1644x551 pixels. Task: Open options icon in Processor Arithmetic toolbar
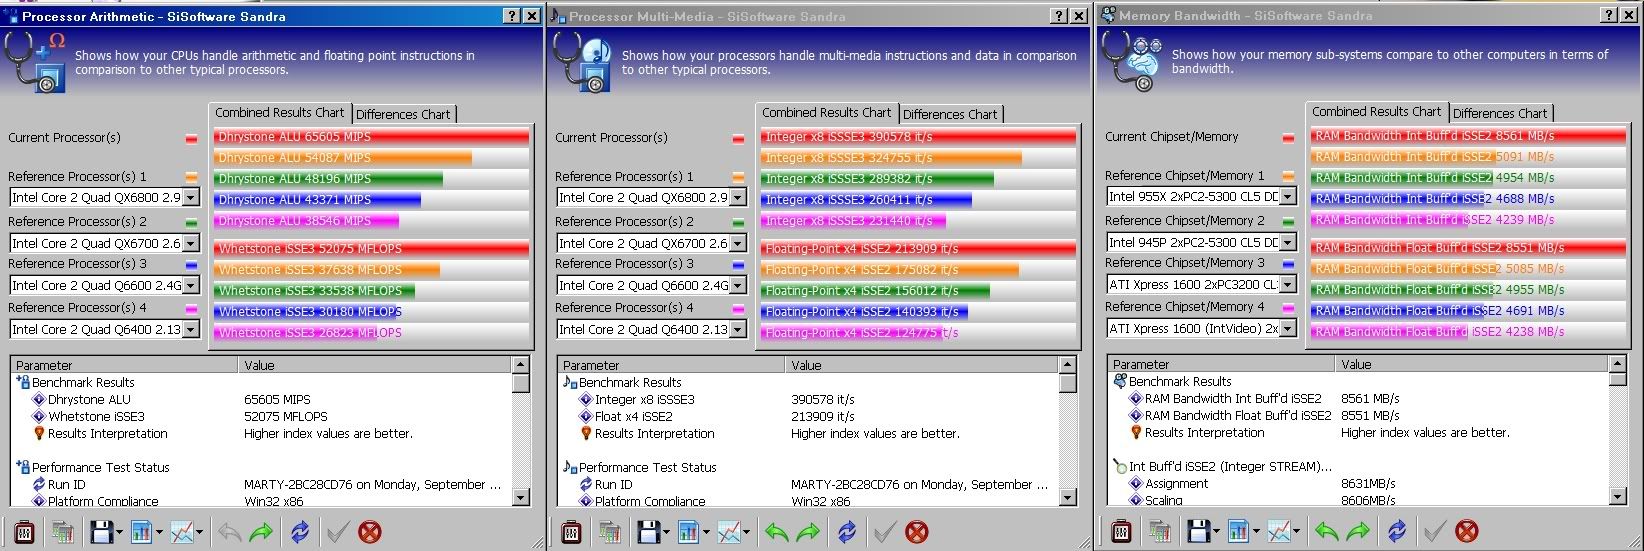[x=22, y=531]
